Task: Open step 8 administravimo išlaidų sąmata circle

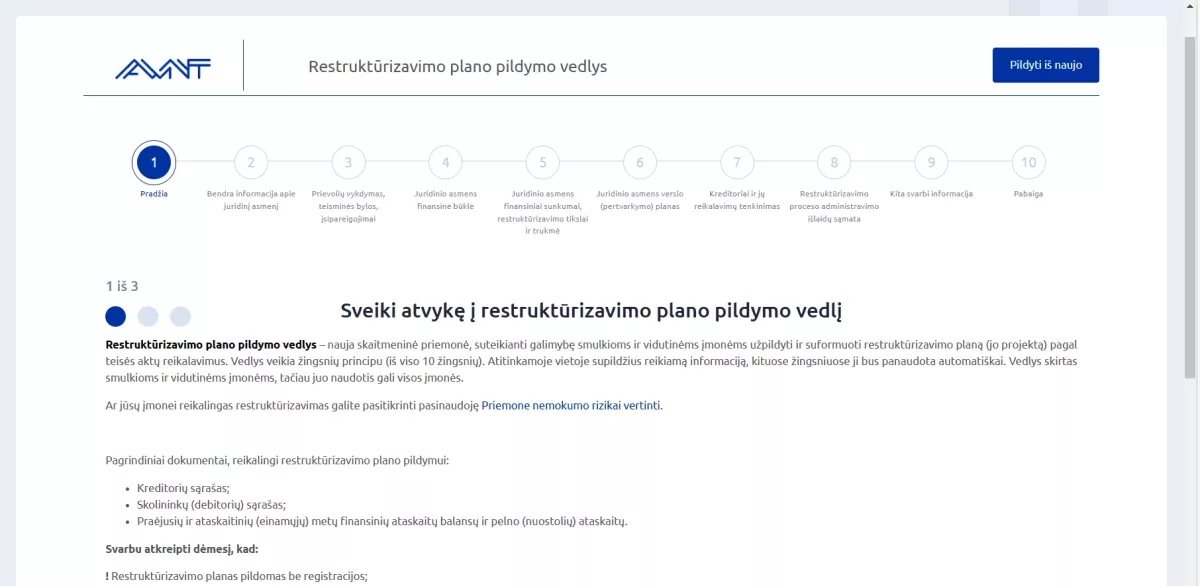Action: click(x=833, y=161)
